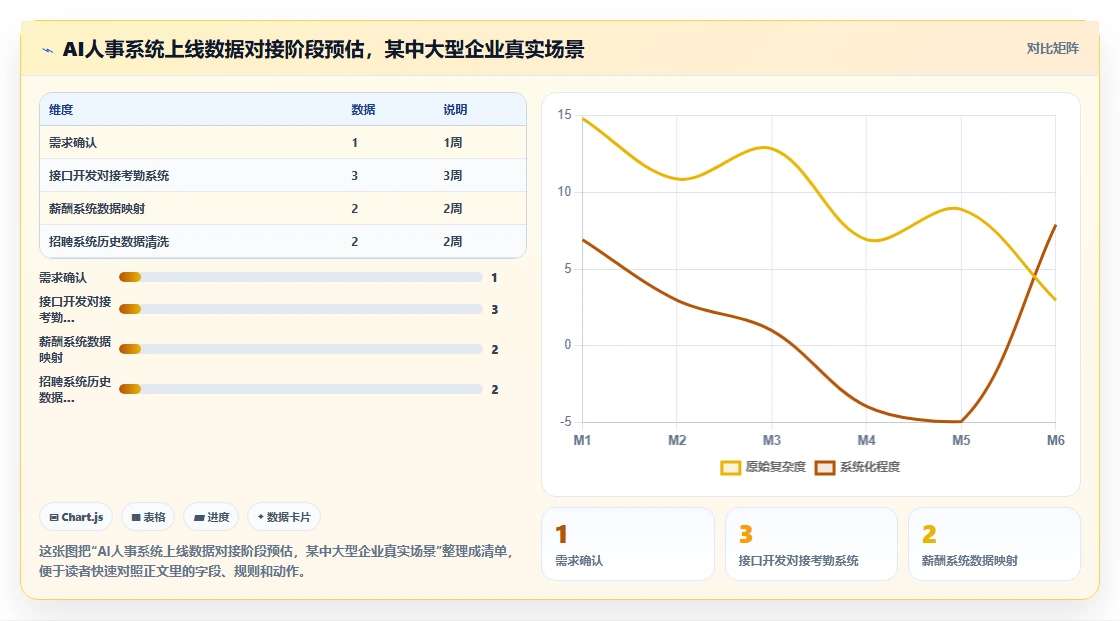Click the M3 axis label
This screenshot has height=621, width=1120.
click(771, 440)
